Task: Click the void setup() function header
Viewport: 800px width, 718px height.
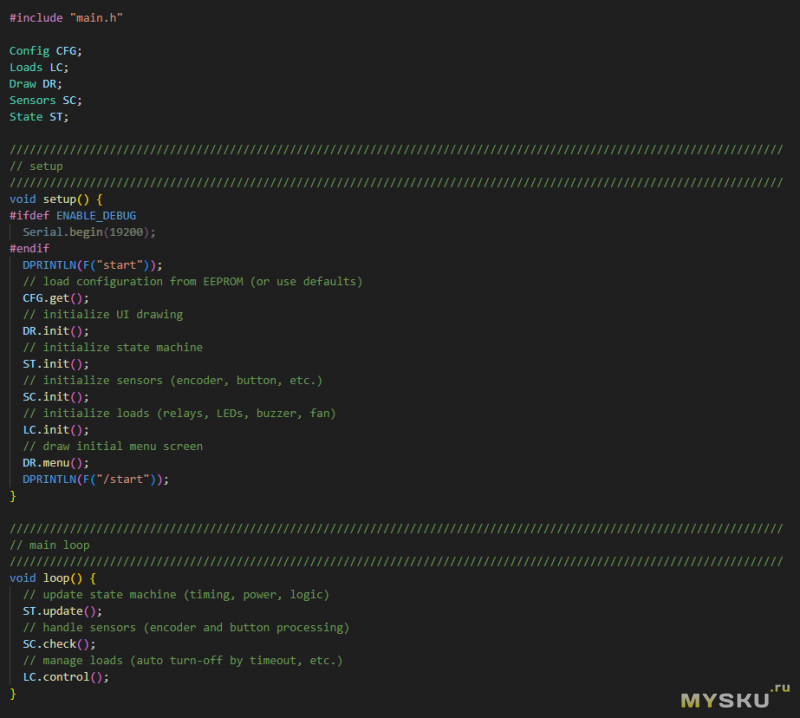Action: point(53,199)
